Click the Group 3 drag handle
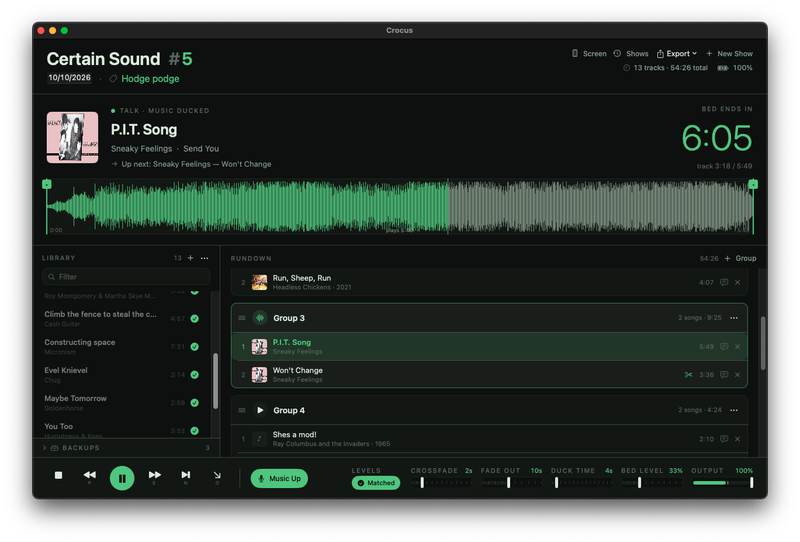The width and height of the screenshot is (800, 542). [242, 318]
